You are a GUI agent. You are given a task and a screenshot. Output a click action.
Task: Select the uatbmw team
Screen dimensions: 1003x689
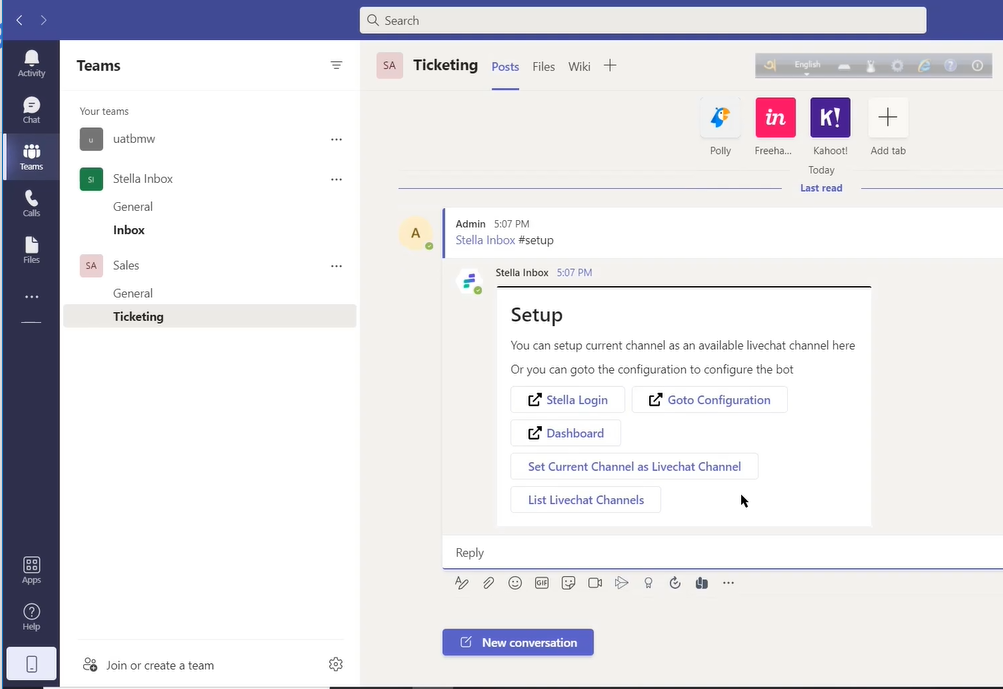coord(210,139)
